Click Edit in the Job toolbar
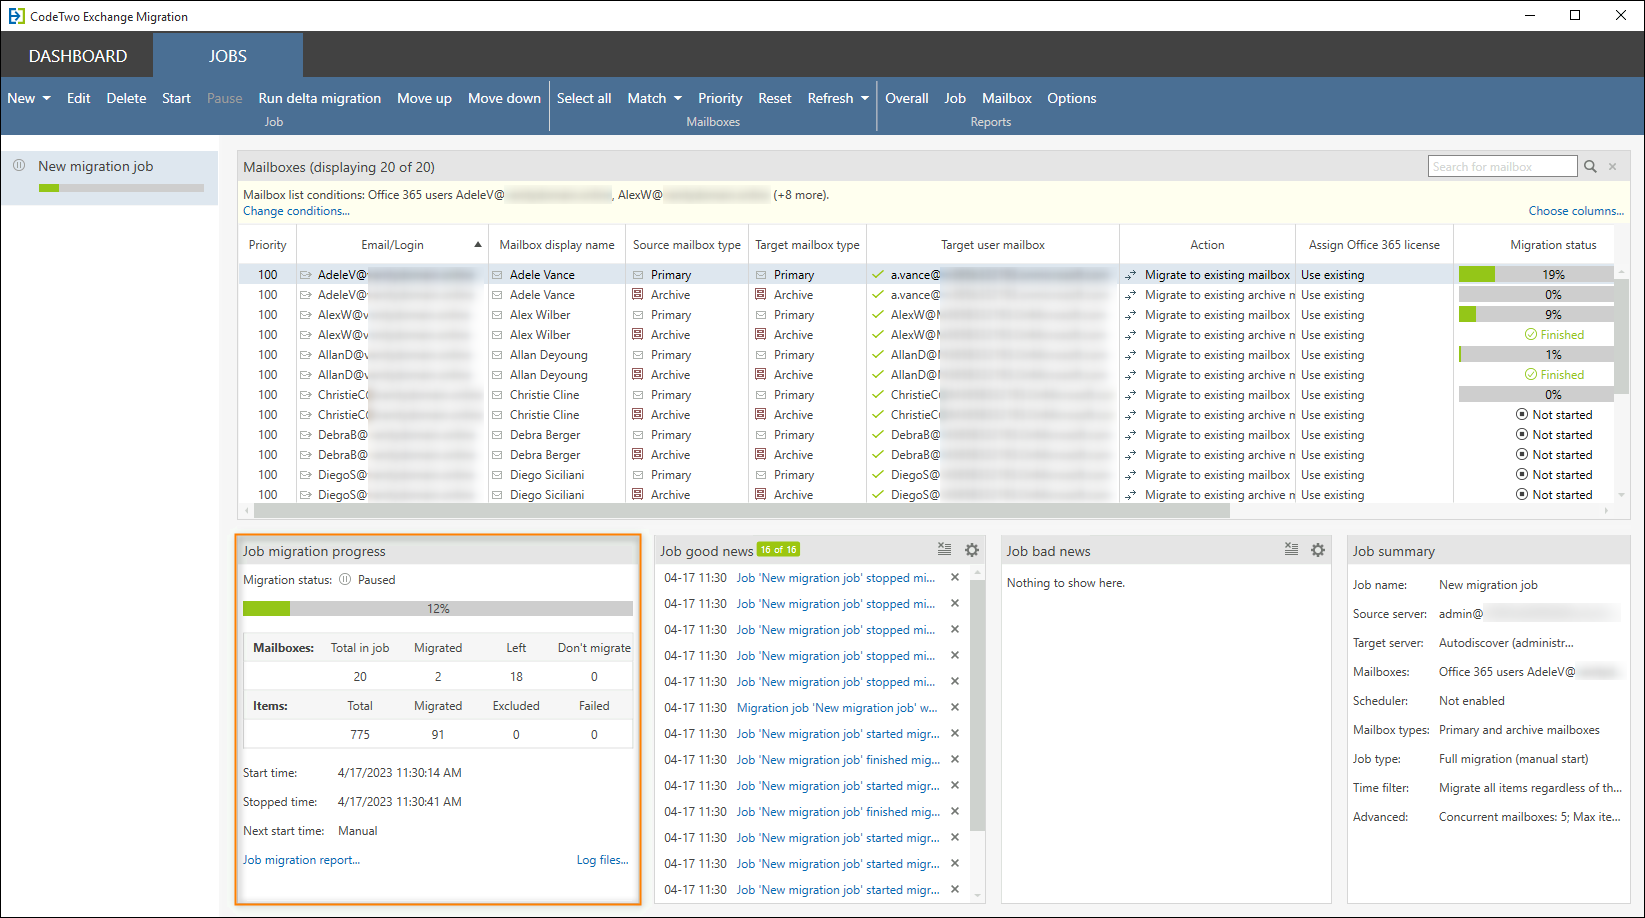 click(78, 98)
